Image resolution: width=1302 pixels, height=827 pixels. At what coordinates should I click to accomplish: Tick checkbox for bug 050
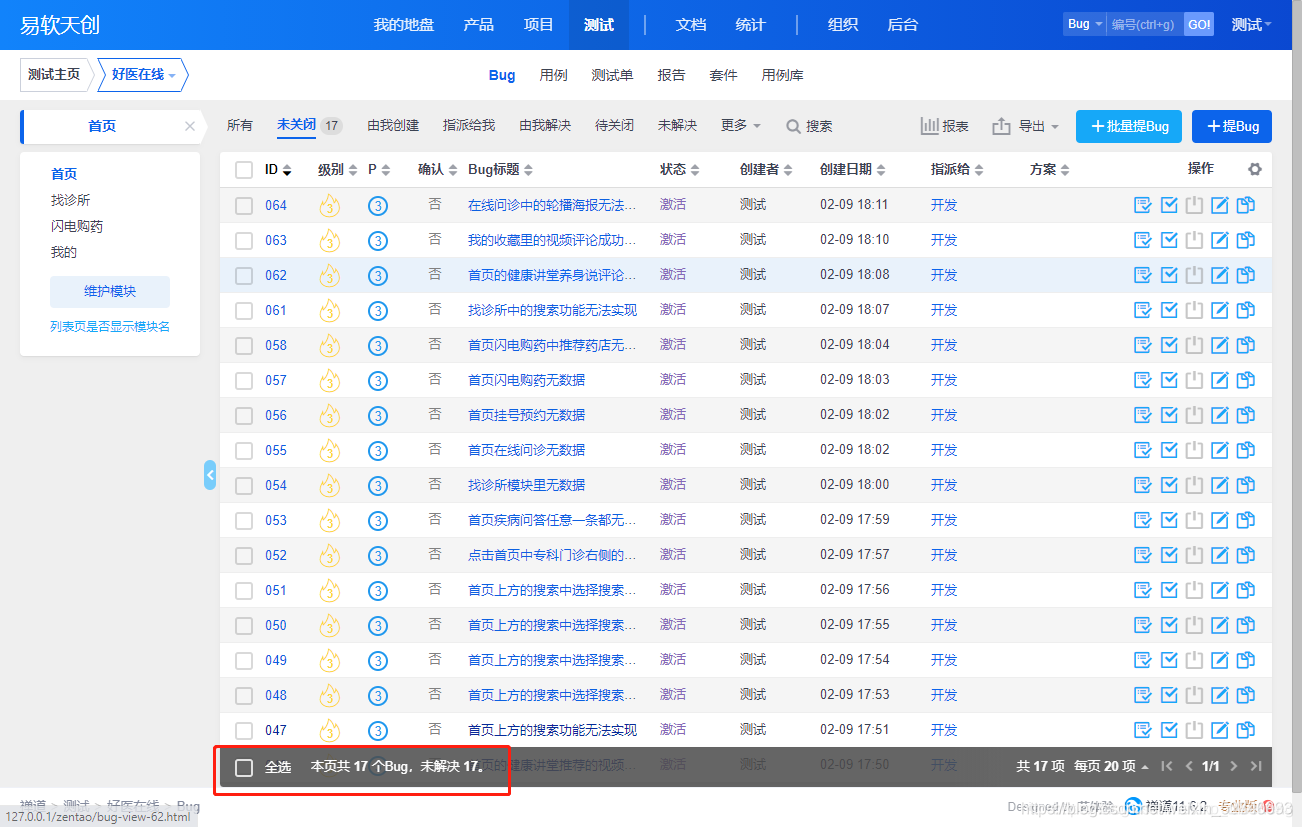pos(244,625)
